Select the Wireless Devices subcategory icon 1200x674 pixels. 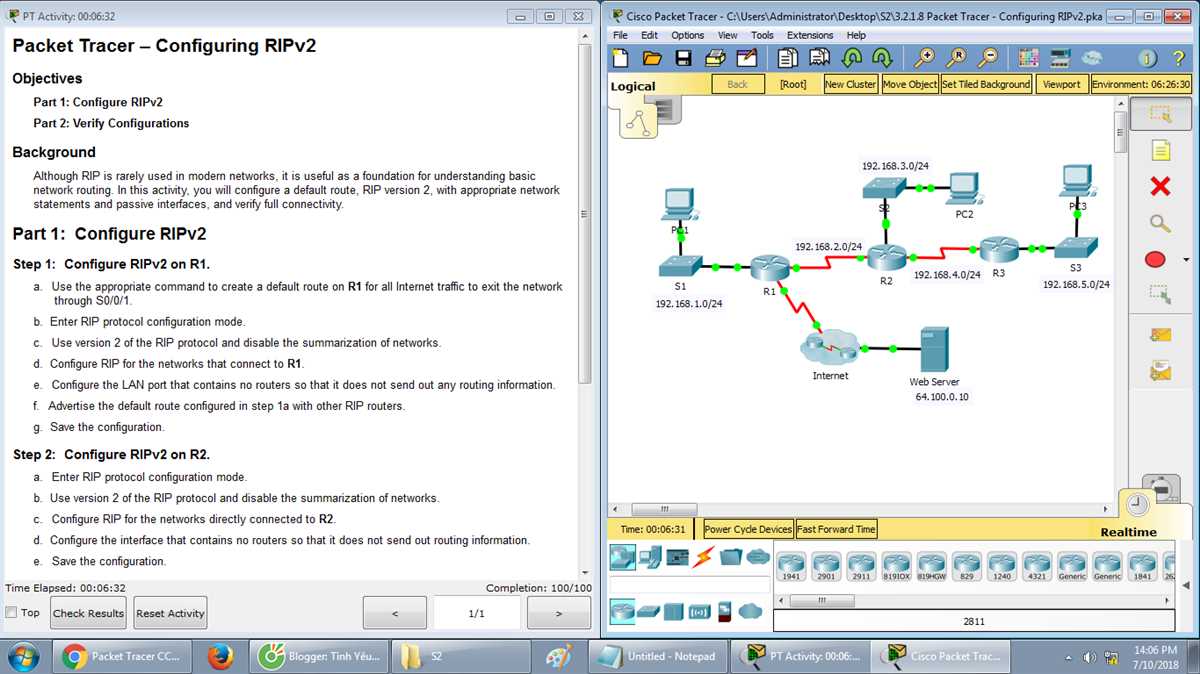pos(699,611)
